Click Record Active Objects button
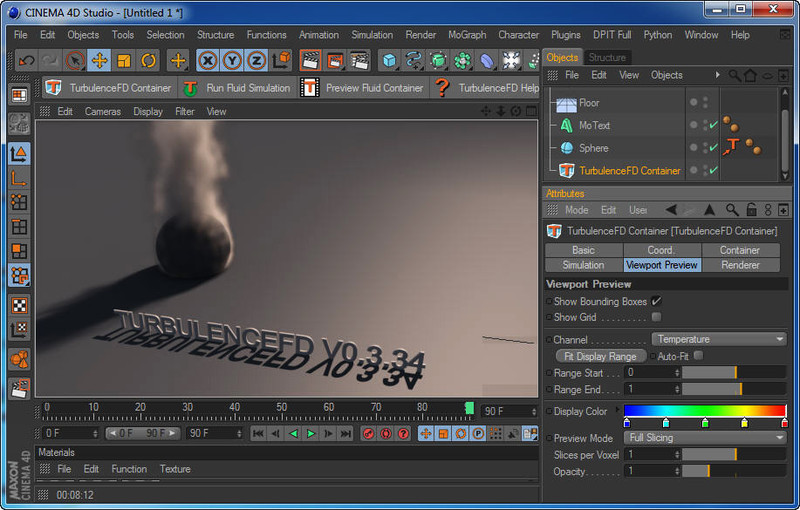Viewport: 800px width, 510px height. point(368,434)
